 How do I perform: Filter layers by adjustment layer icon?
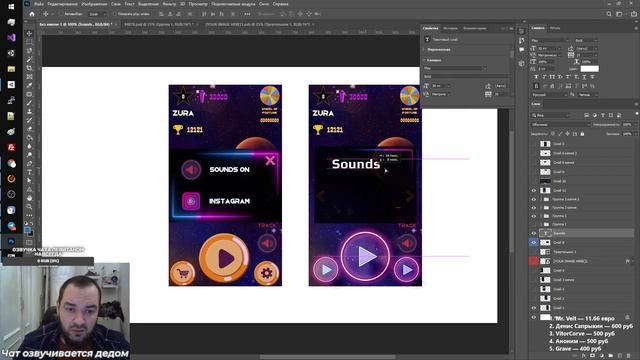(x=595, y=116)
